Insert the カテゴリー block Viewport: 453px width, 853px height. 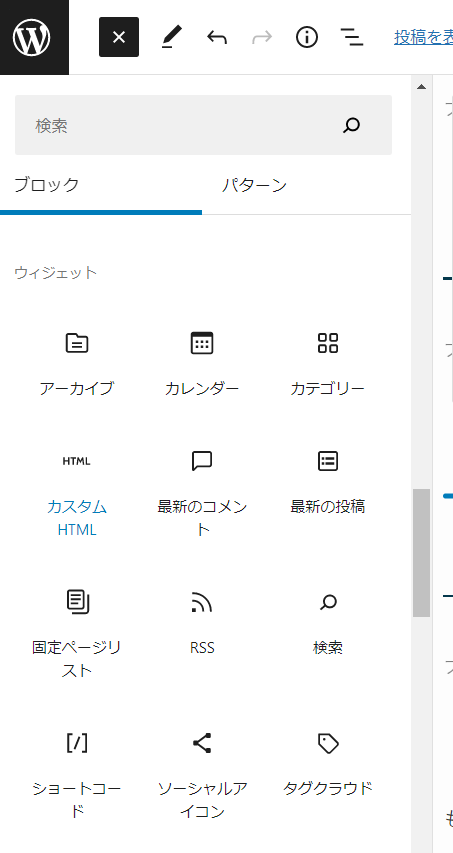tap(327, 363)
